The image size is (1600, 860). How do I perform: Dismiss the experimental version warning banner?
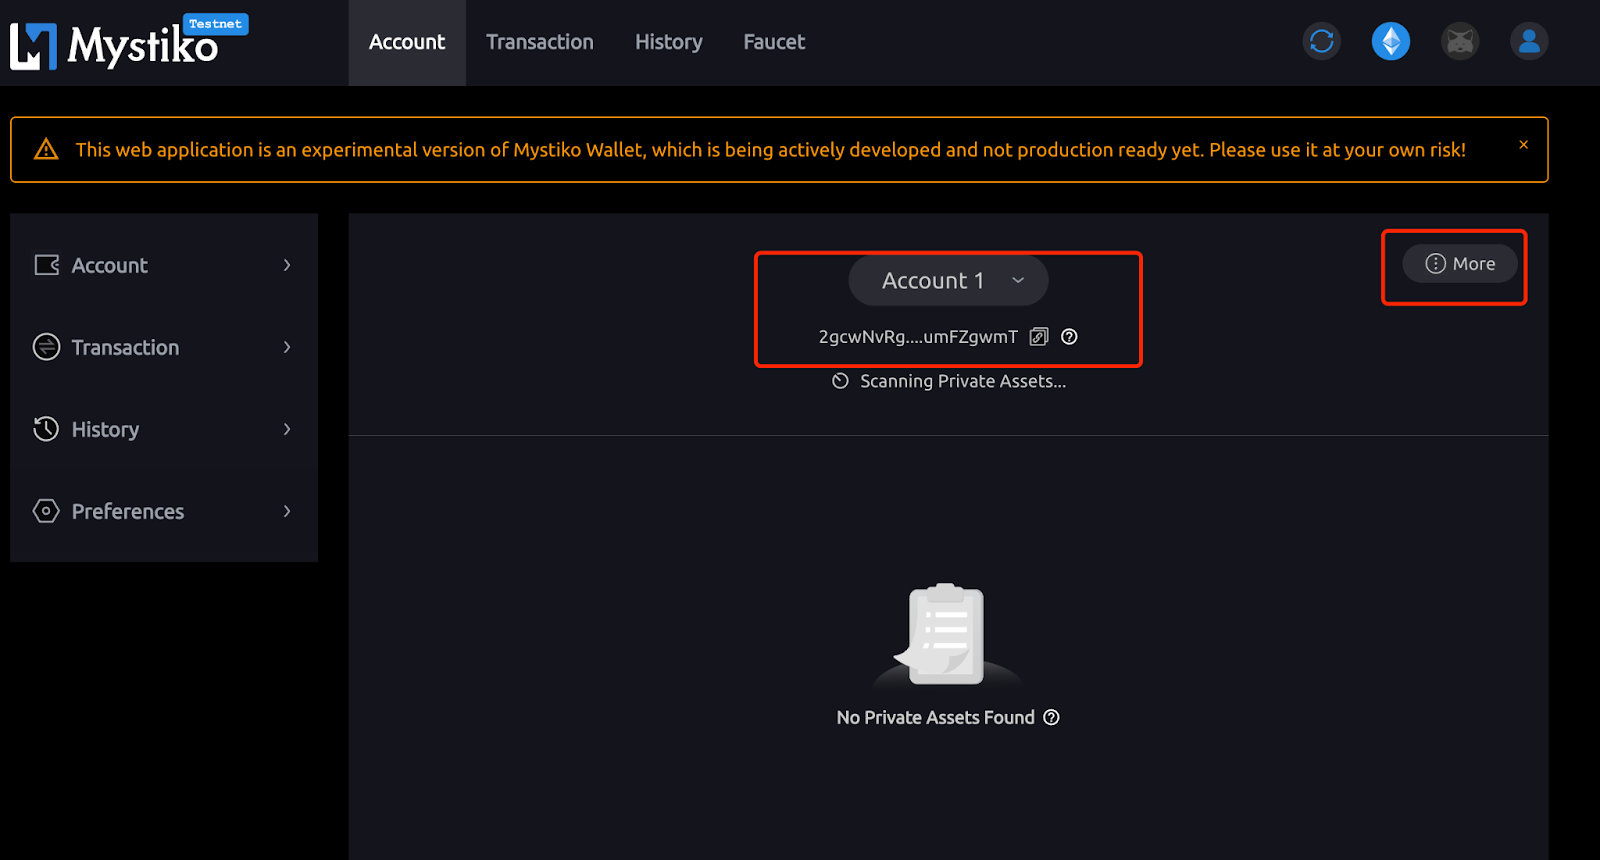[x=1523, y=145]
